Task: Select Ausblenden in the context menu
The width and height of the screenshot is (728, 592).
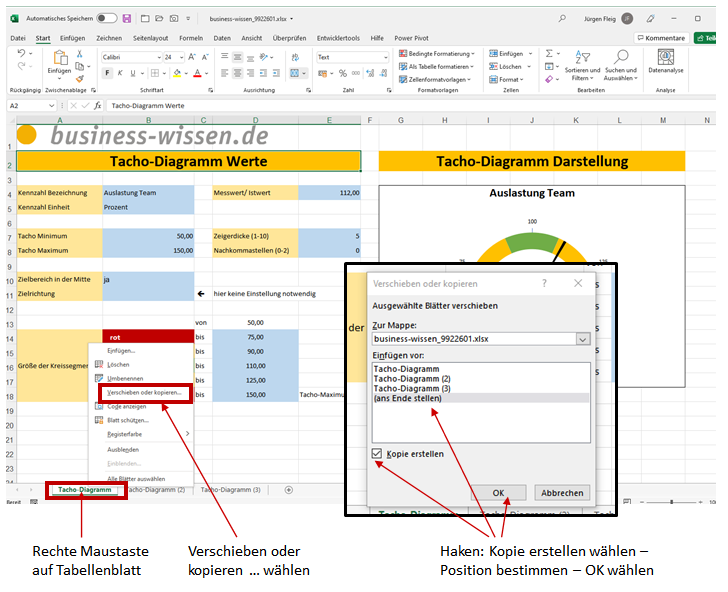Action: (123, 450)
